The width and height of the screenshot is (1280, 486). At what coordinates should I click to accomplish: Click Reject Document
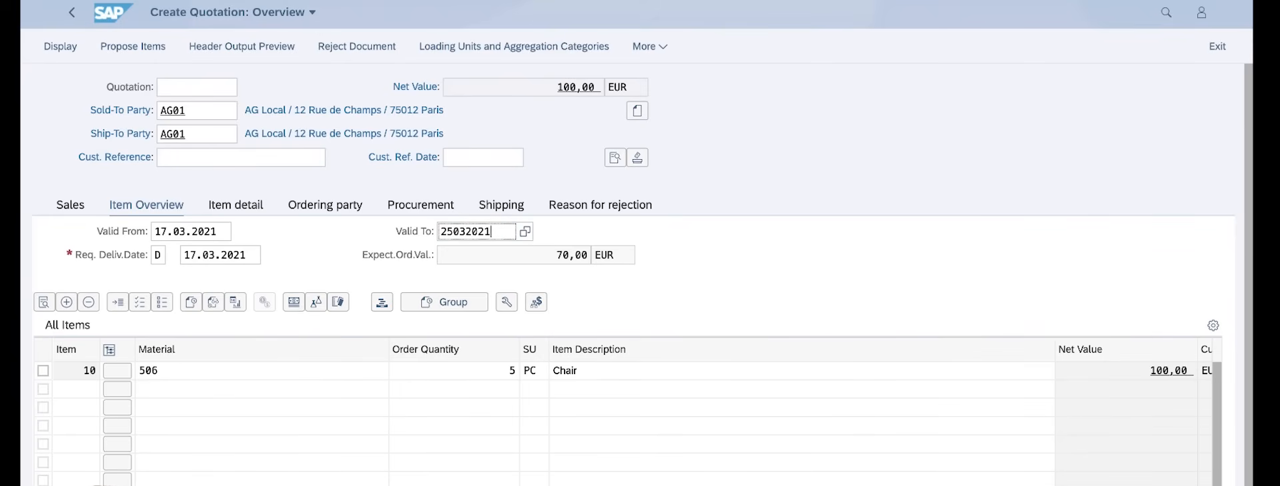coord(357,46)
